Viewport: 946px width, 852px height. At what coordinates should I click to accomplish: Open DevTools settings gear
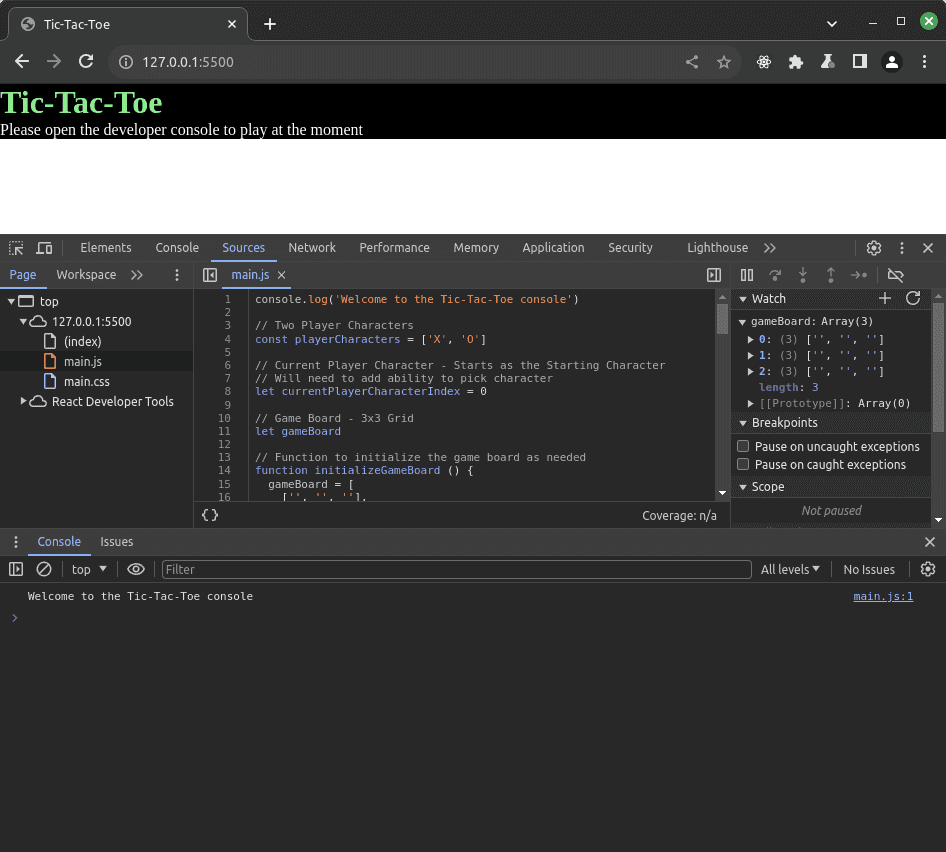873,247
